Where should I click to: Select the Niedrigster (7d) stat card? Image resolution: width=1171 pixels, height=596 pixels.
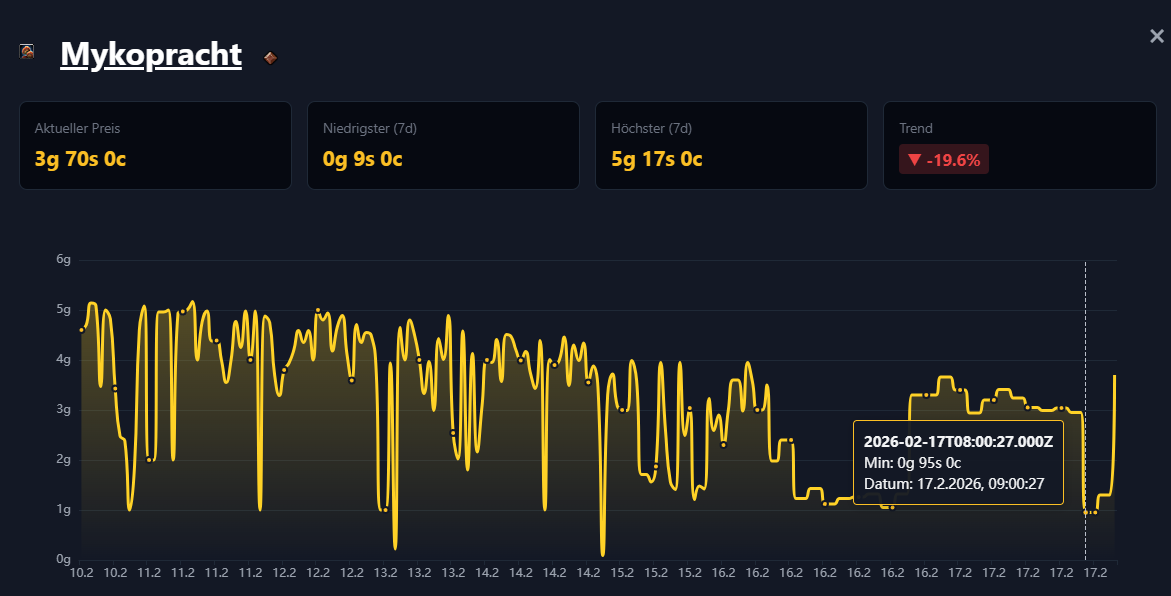coord(443,145)
